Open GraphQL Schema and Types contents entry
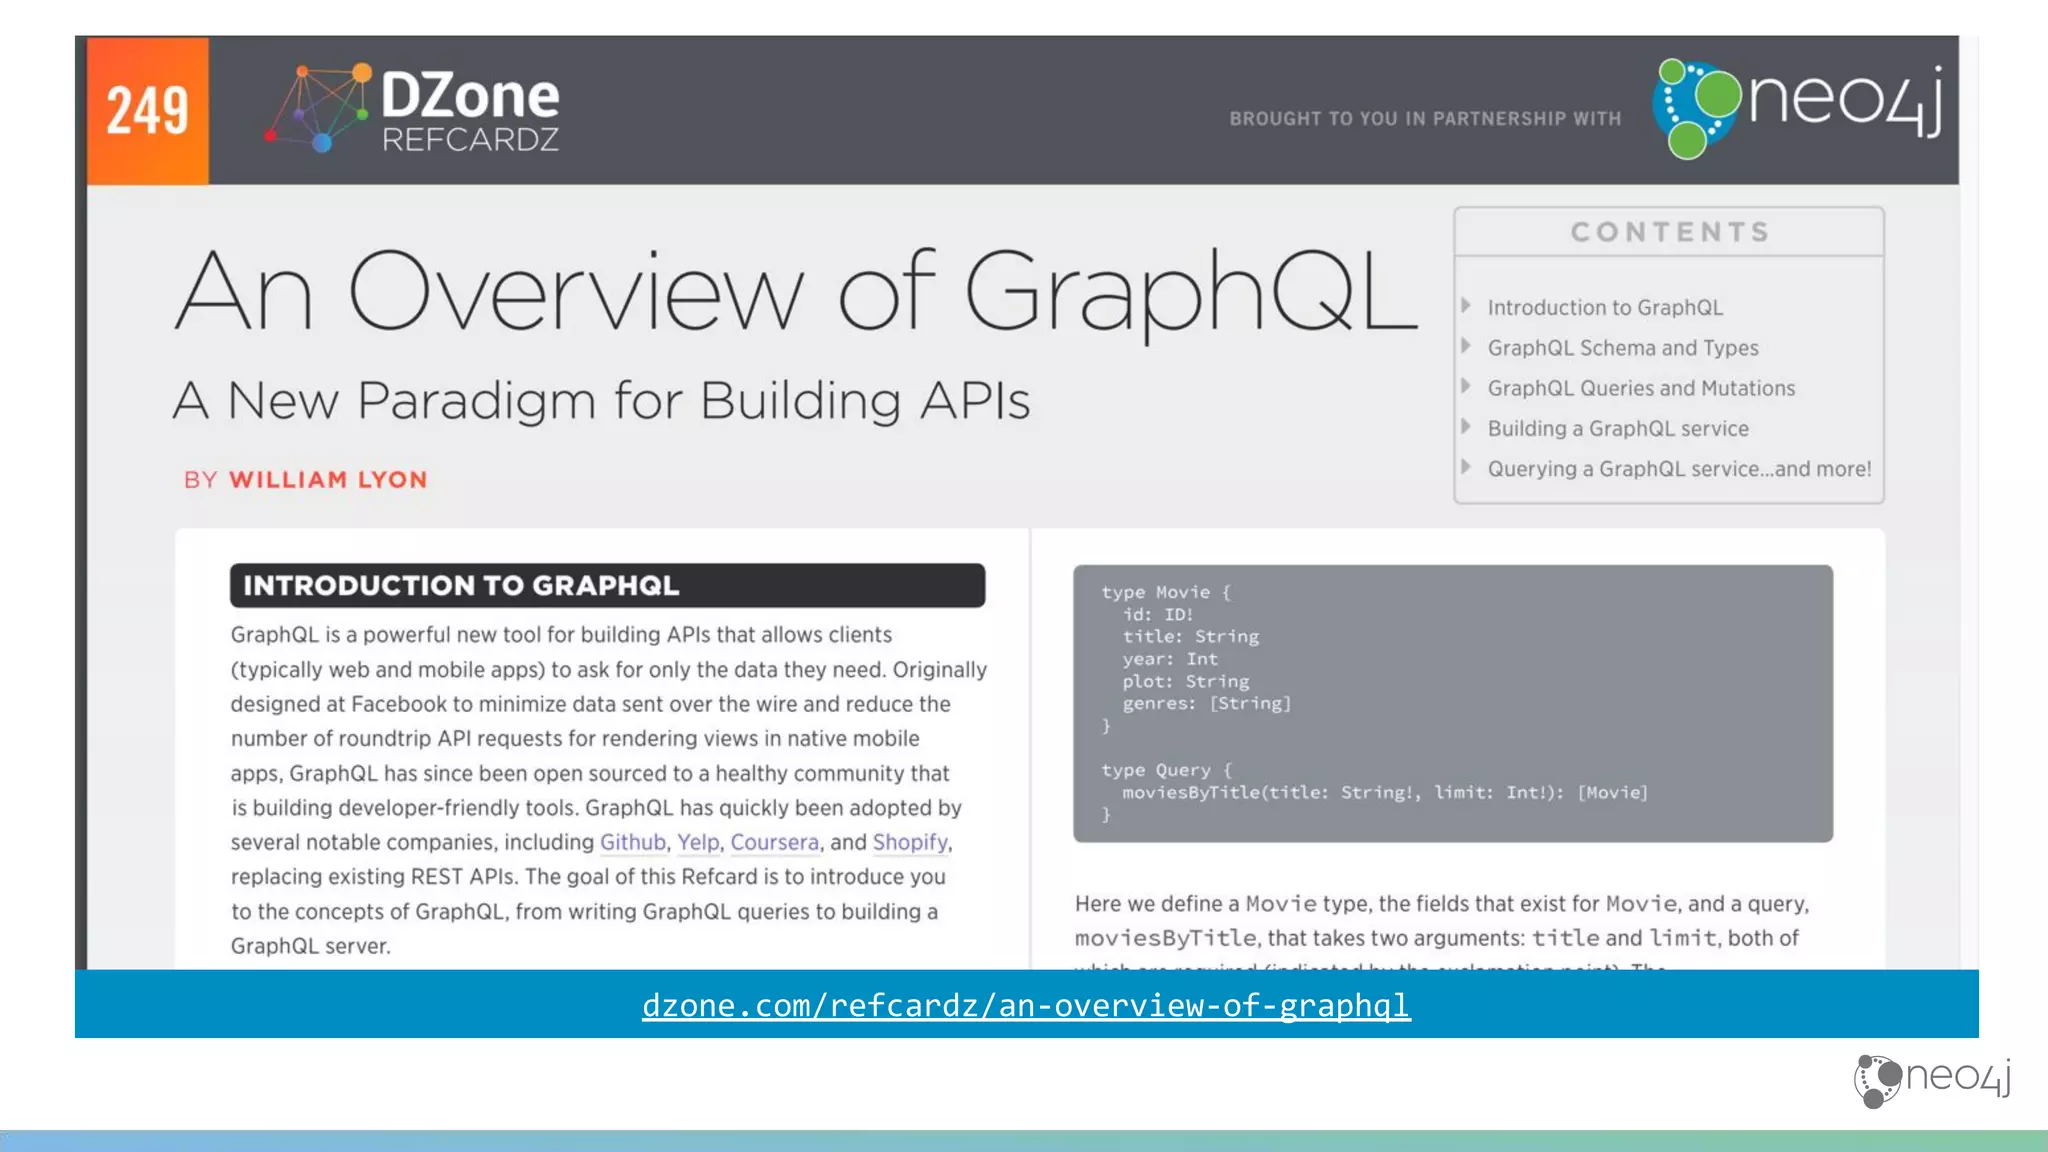Screen dimensions: 2048x1152 pyautogui.click(x=1622, y=348)
